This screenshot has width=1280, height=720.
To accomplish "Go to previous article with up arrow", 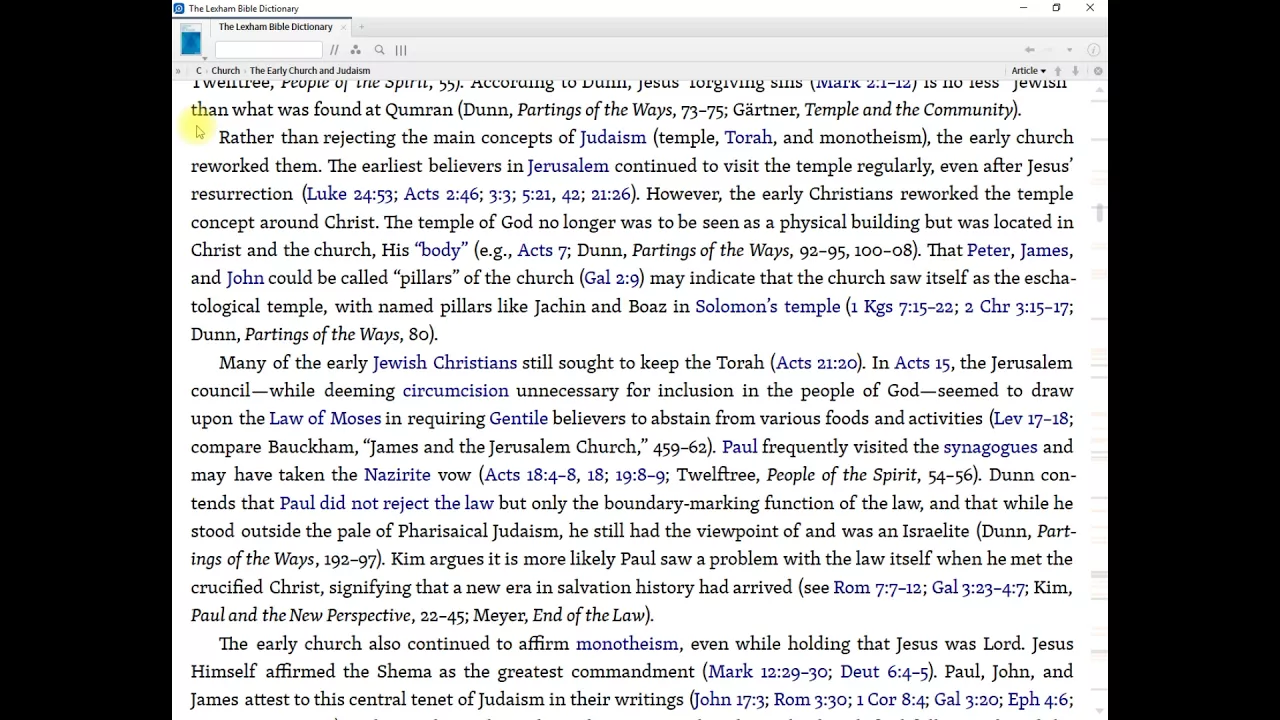I will click(1058, 71).
